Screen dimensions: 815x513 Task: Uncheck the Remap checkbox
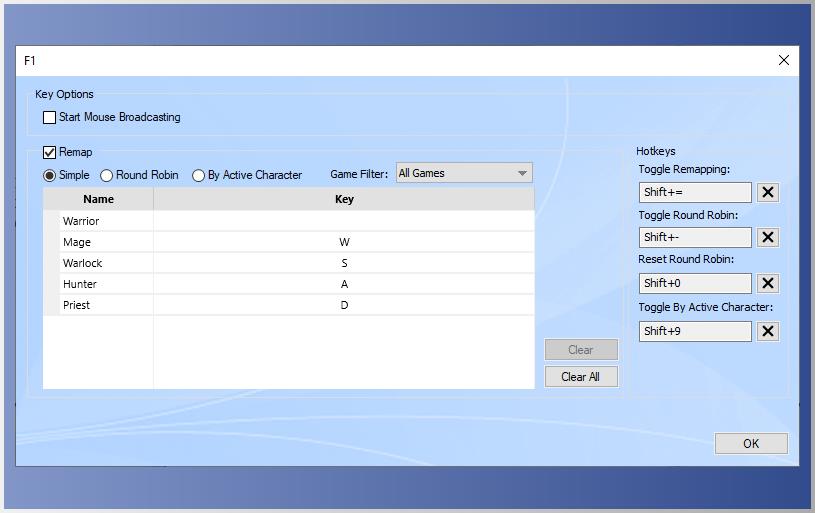click(50, 152)
